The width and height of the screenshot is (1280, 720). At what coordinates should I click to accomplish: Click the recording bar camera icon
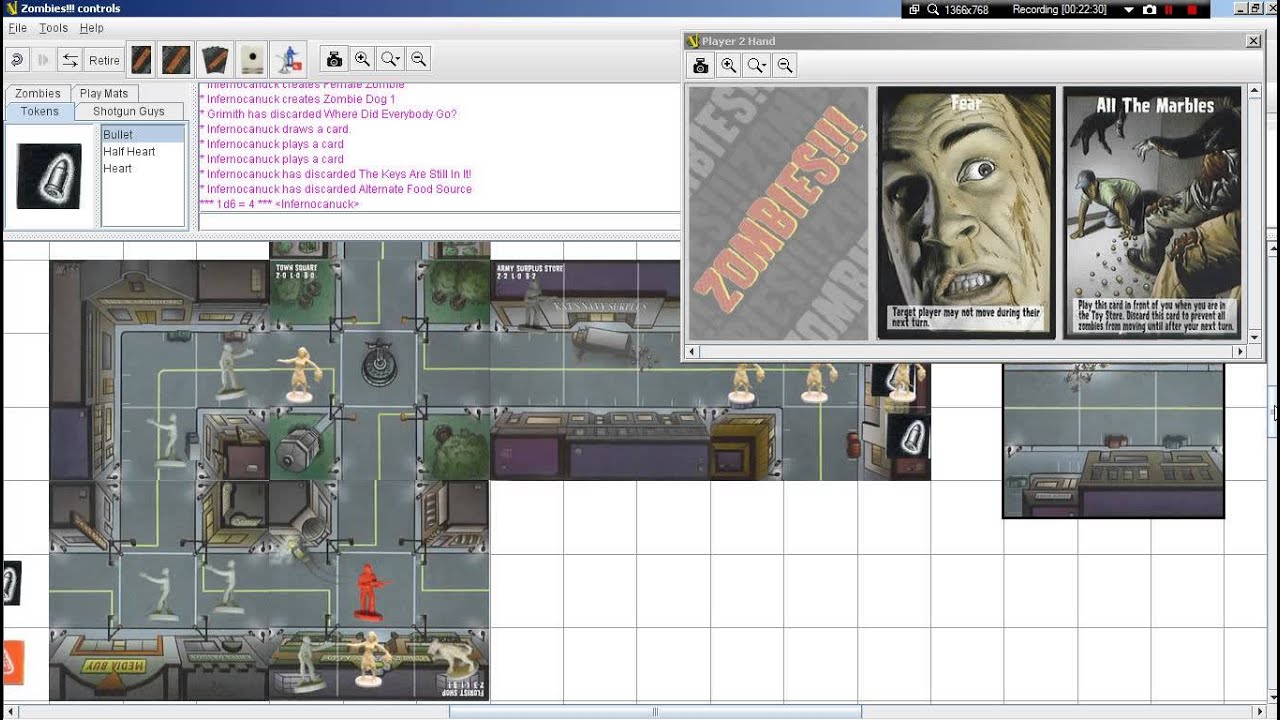click(x=1149, y=9)
